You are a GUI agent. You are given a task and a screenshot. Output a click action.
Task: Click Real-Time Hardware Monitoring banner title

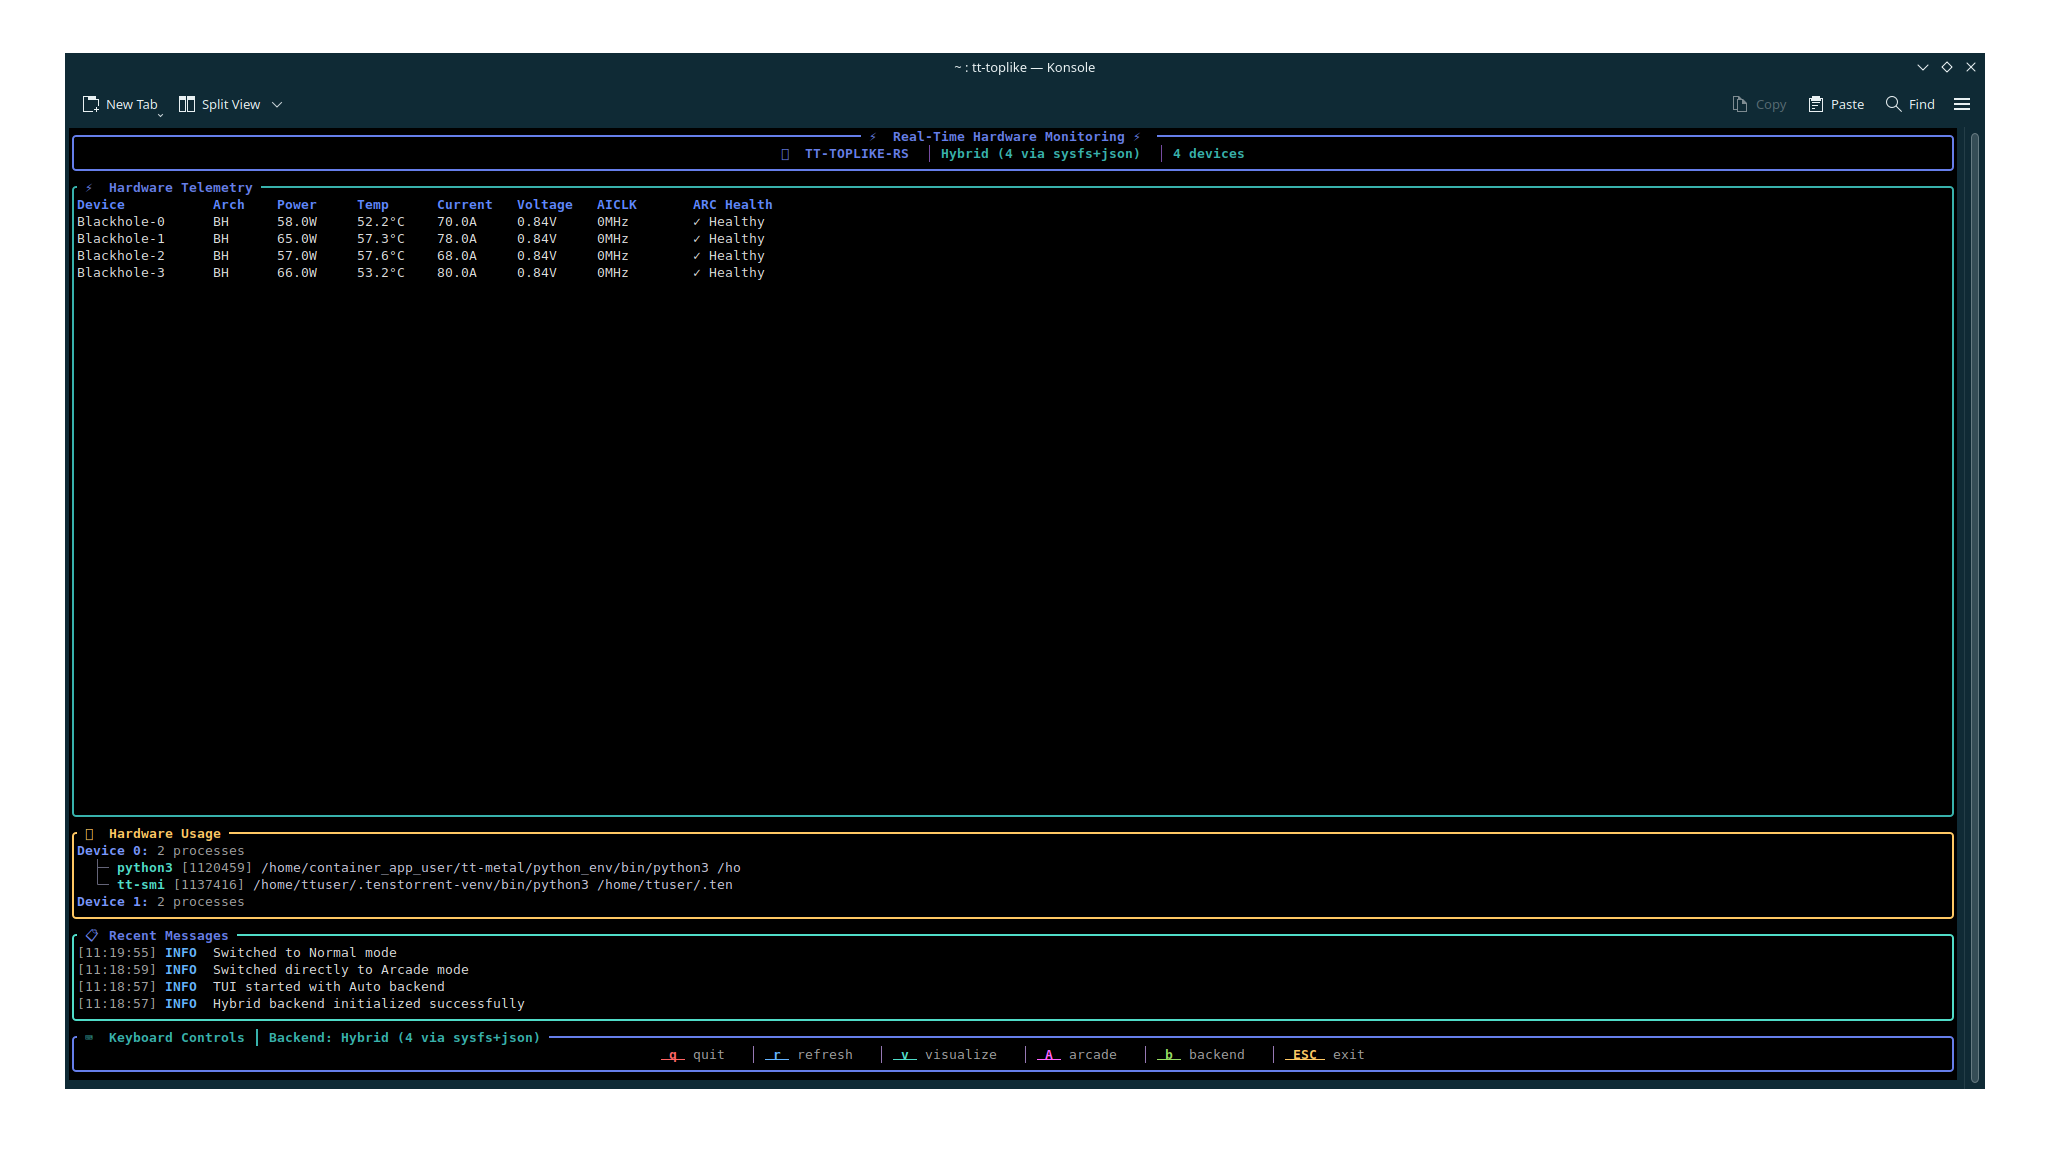(x=1009, y=137)
